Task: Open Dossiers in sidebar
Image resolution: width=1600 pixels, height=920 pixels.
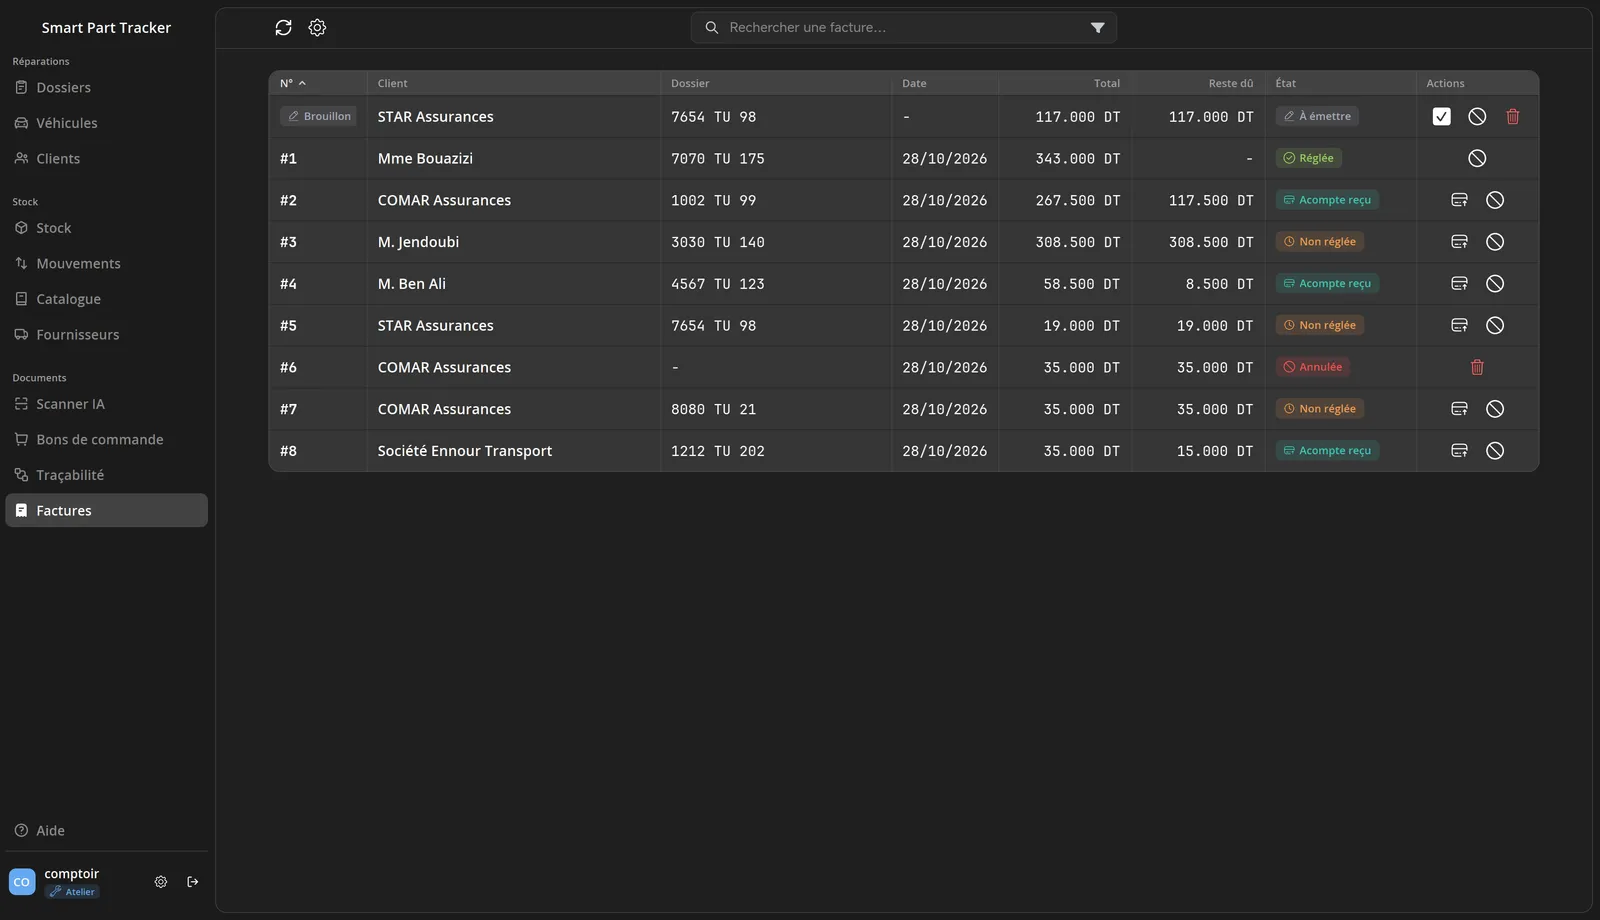Action: point(106,88)
